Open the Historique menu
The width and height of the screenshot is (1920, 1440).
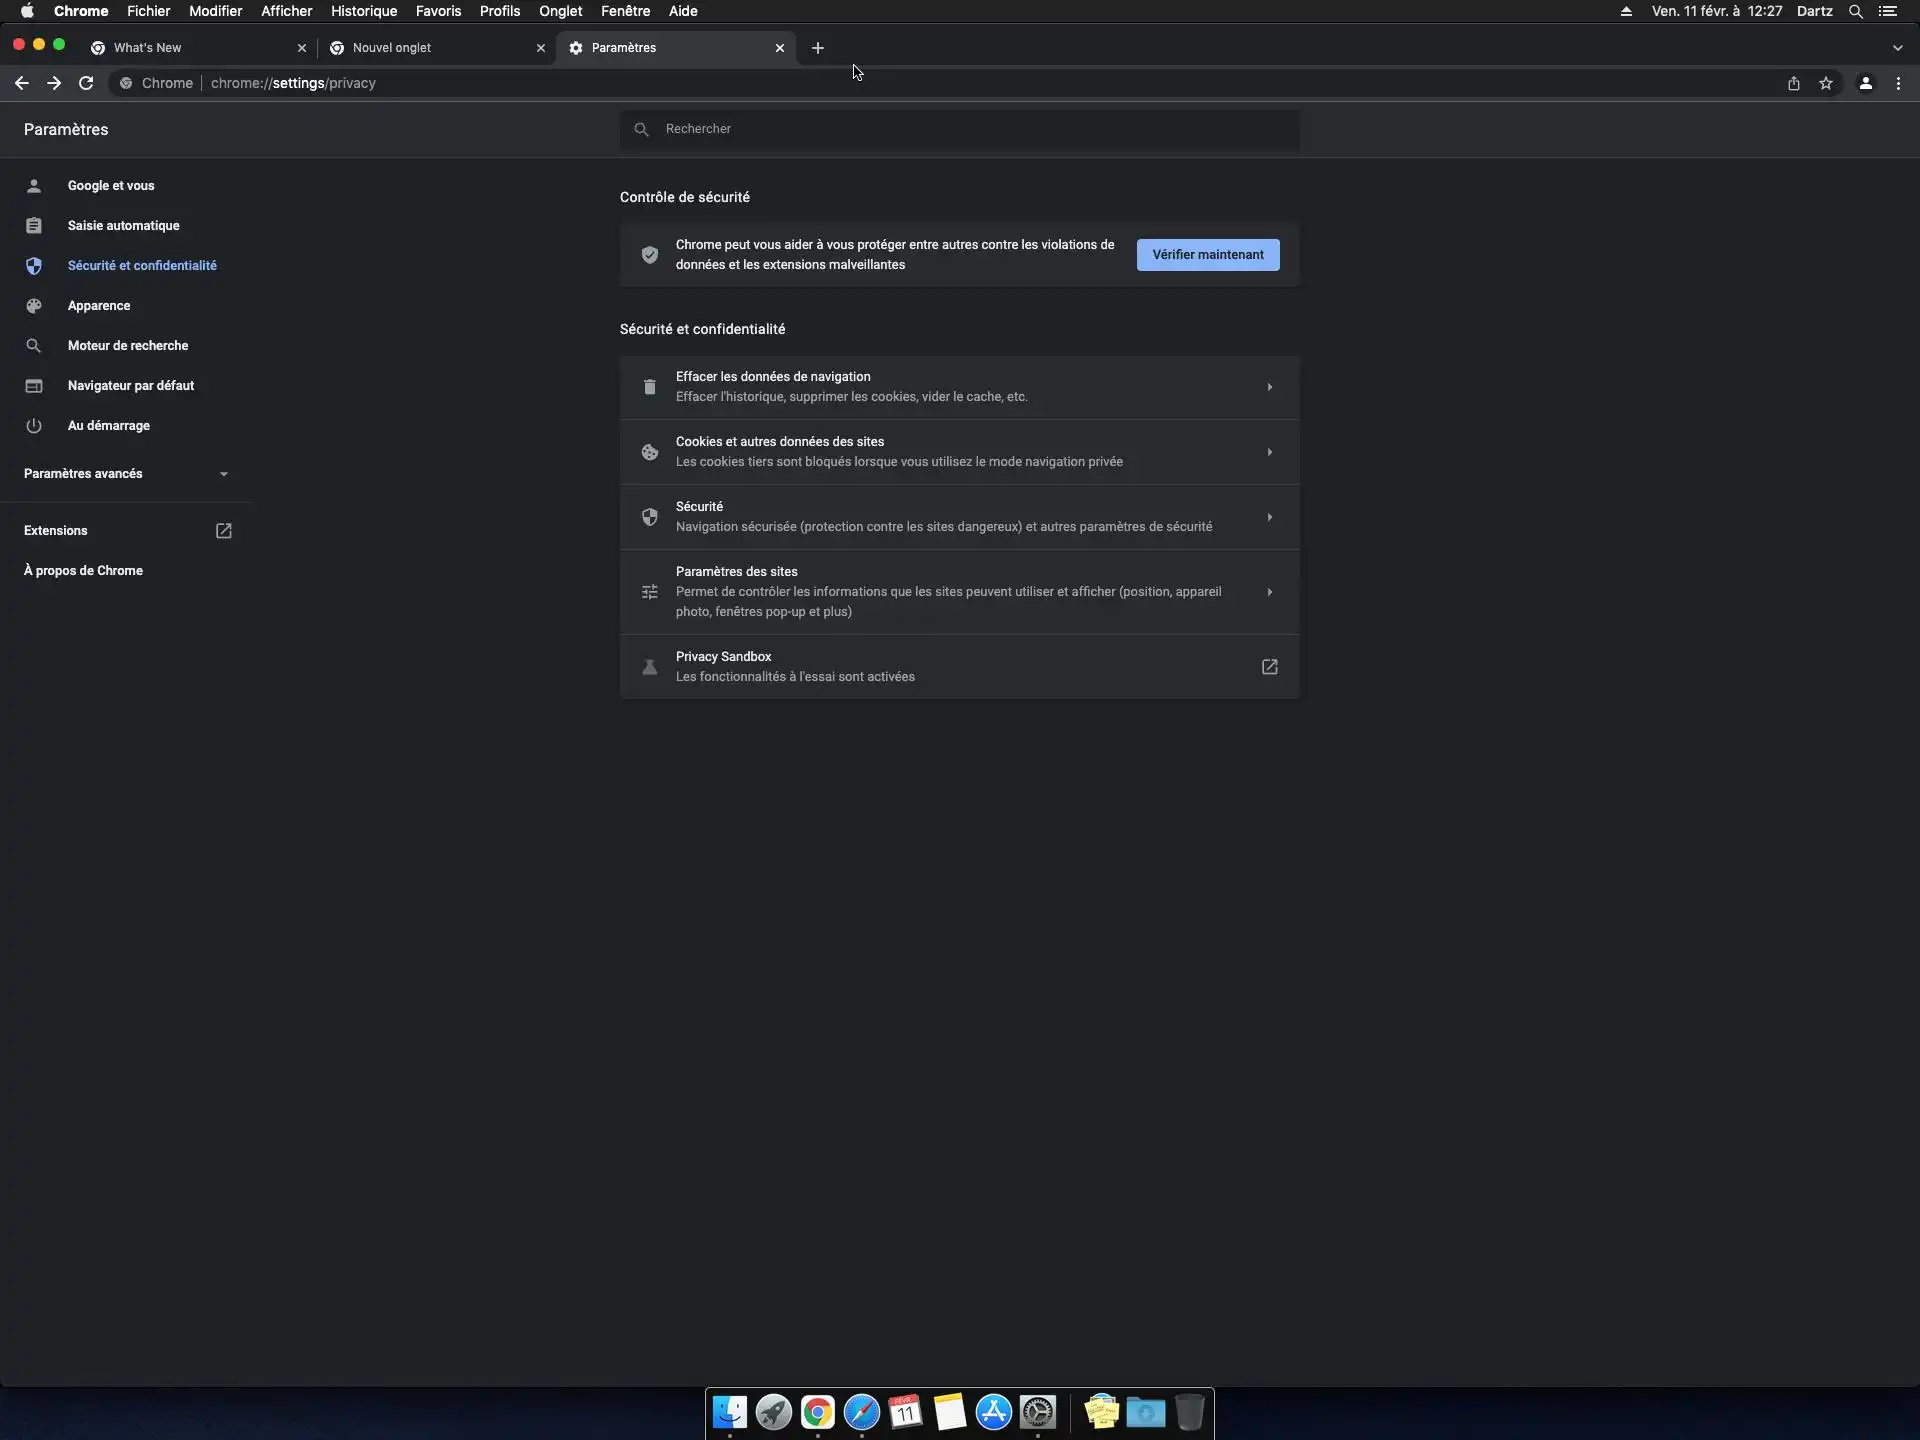tap(364, 11)
